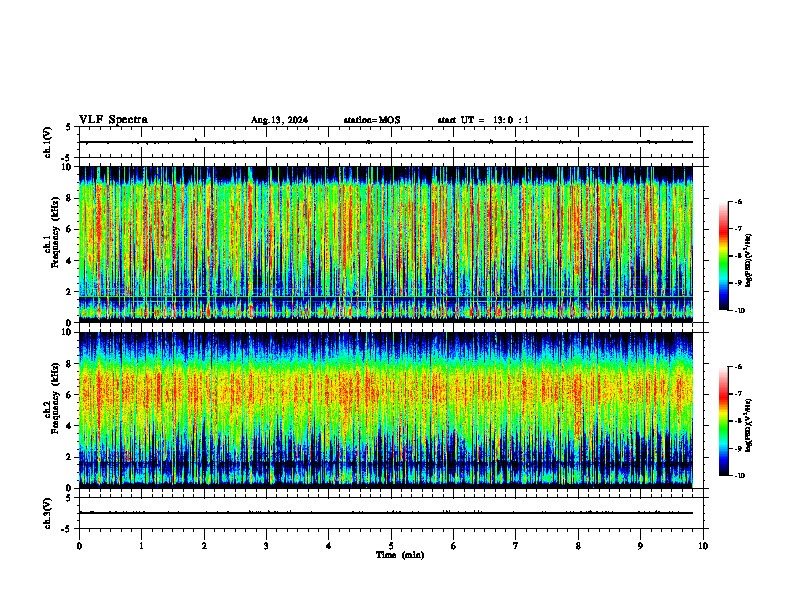Viewport: 792px width, 612px height.
Task: Click the "-8" label on ch.1 colorbar
Action: pos(738,256)
